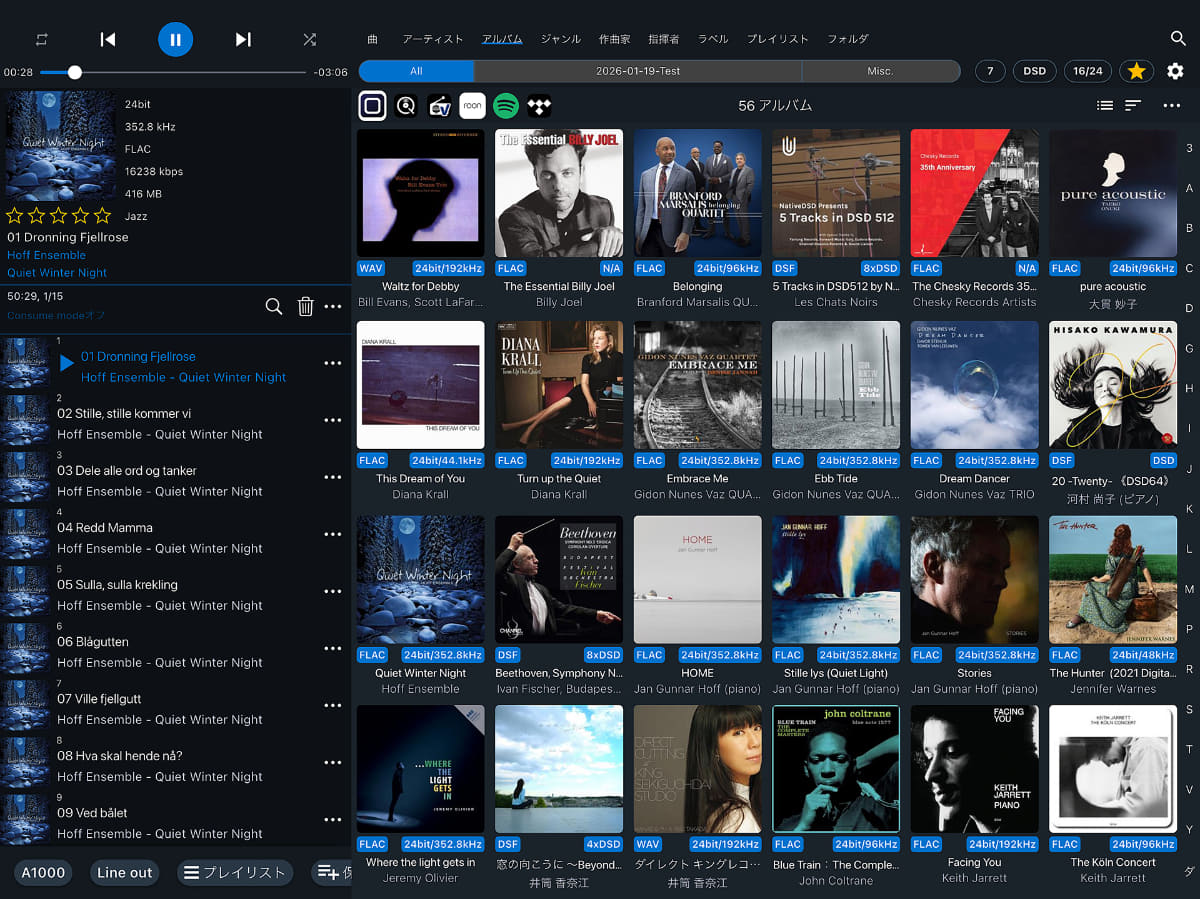Search within the play queue

tap(273, 306)
